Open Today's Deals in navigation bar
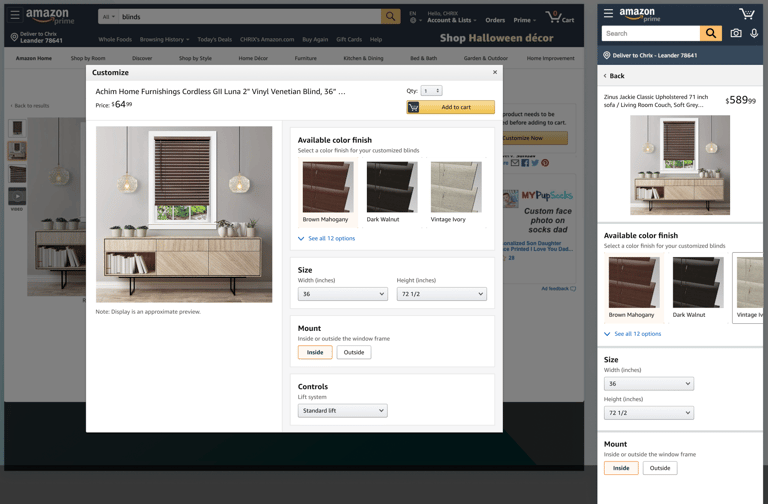 [215, 39]
